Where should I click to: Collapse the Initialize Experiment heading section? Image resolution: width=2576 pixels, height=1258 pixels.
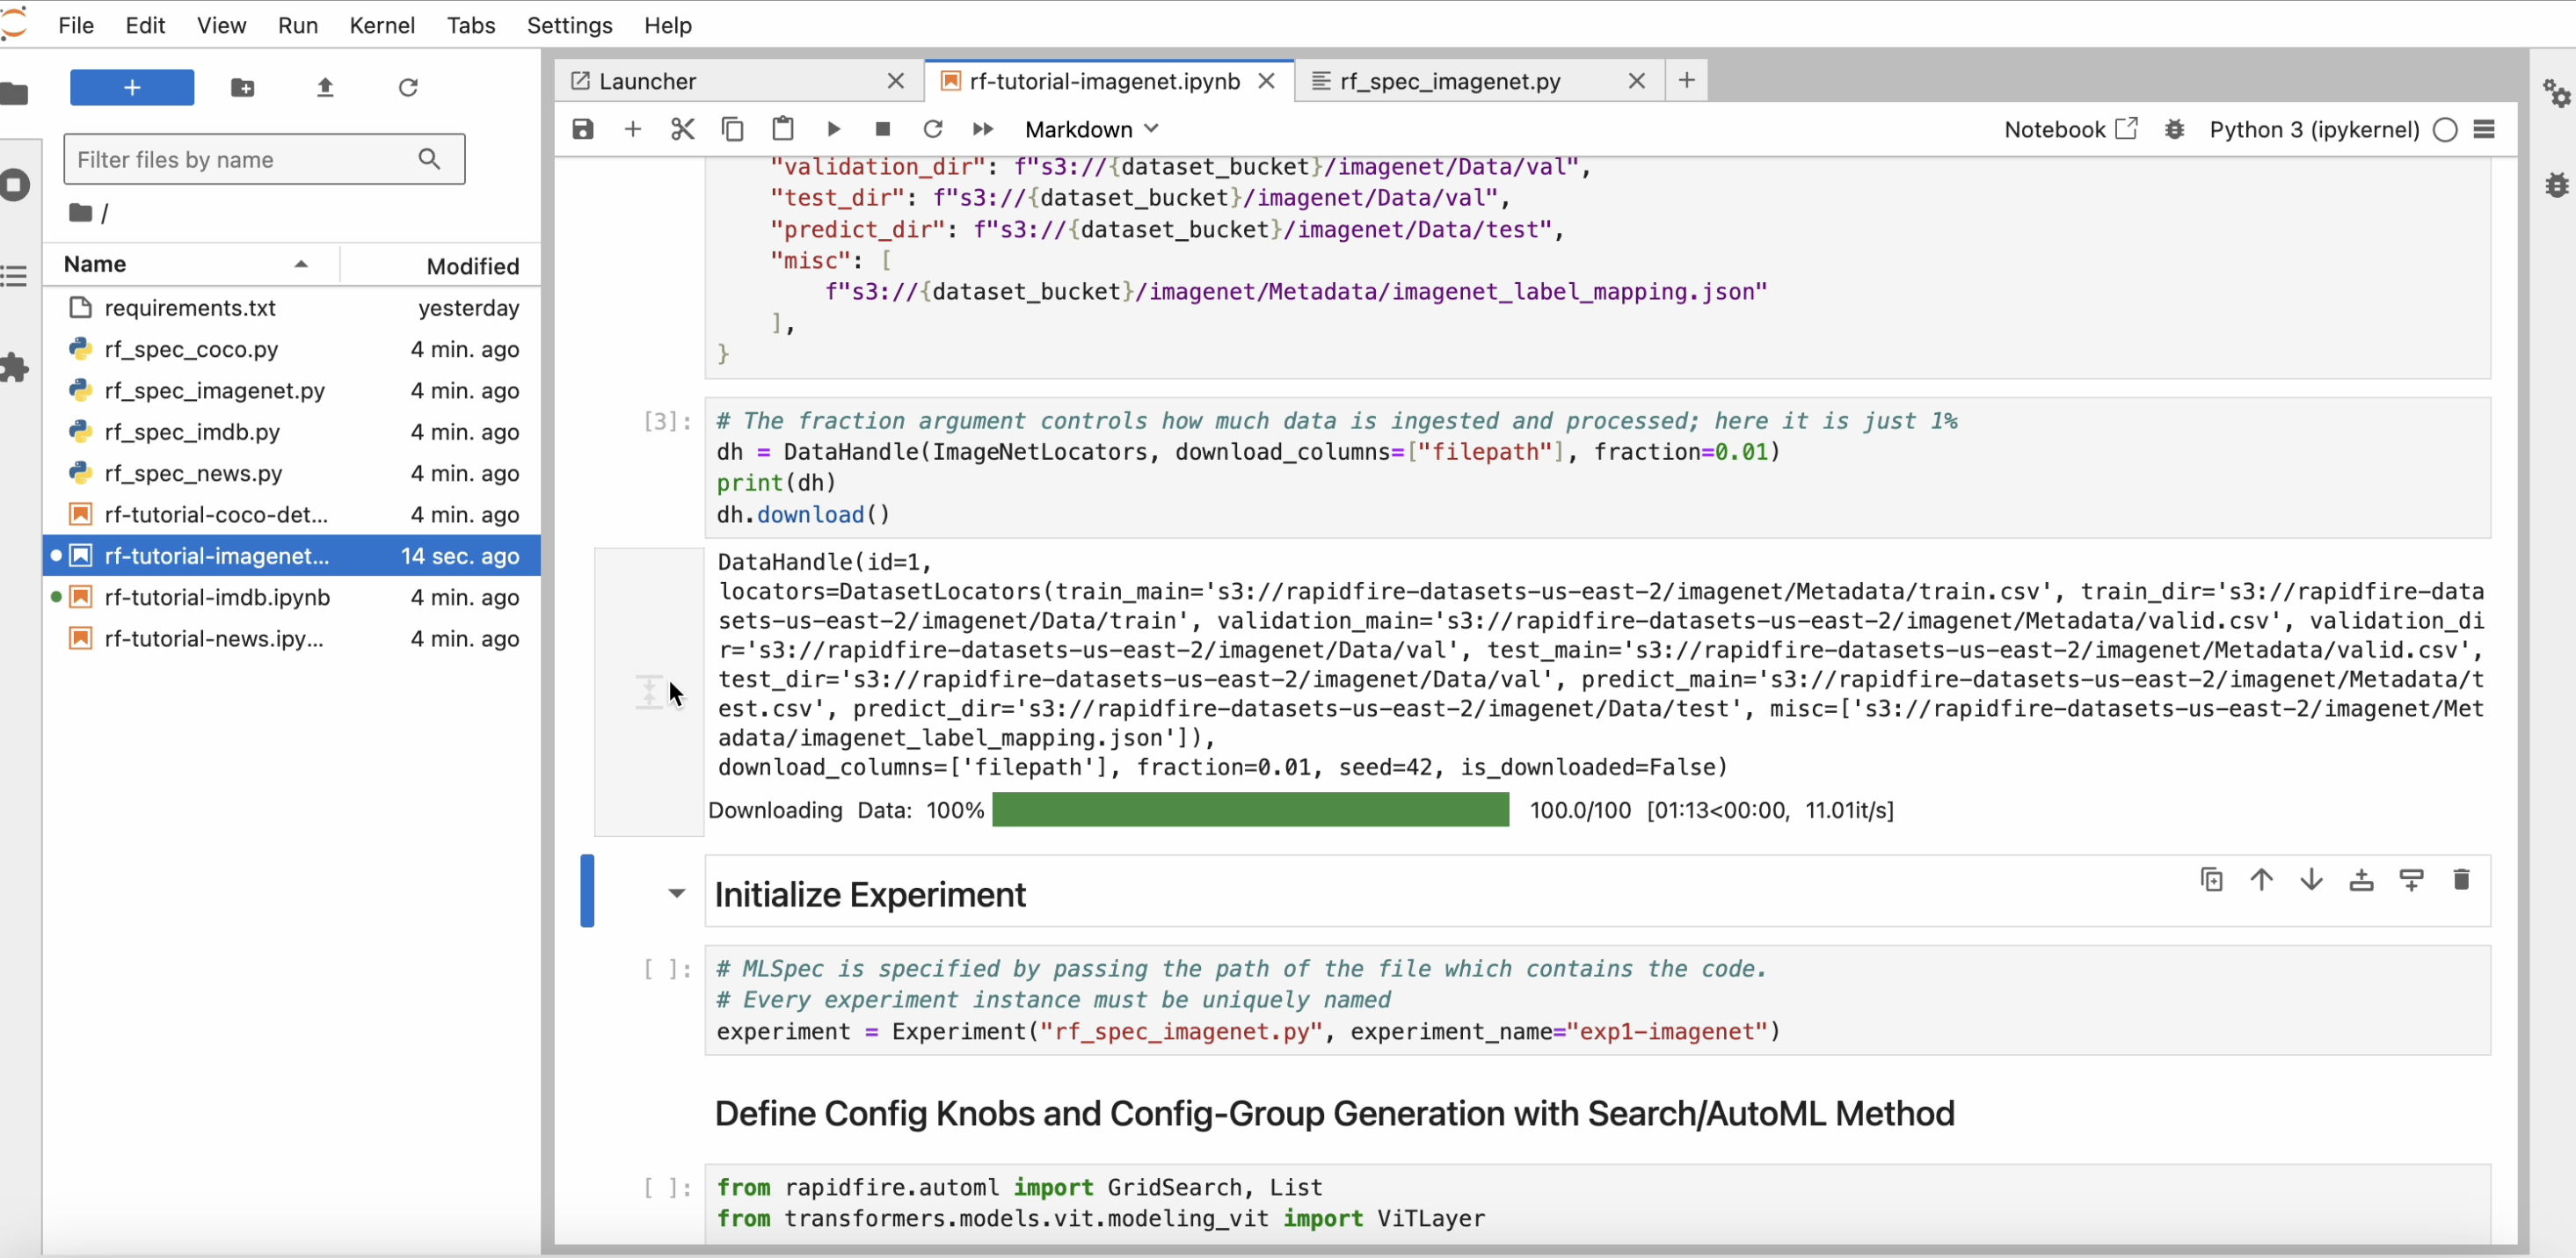click(x=677, y=893)
